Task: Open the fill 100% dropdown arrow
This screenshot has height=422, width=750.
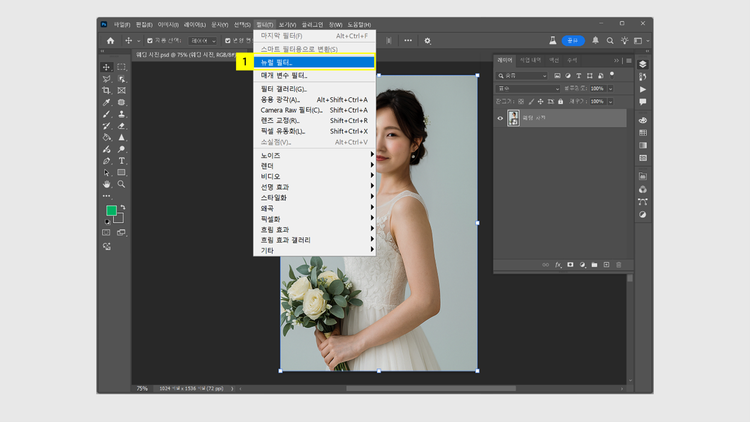Action: coord(610,101)
